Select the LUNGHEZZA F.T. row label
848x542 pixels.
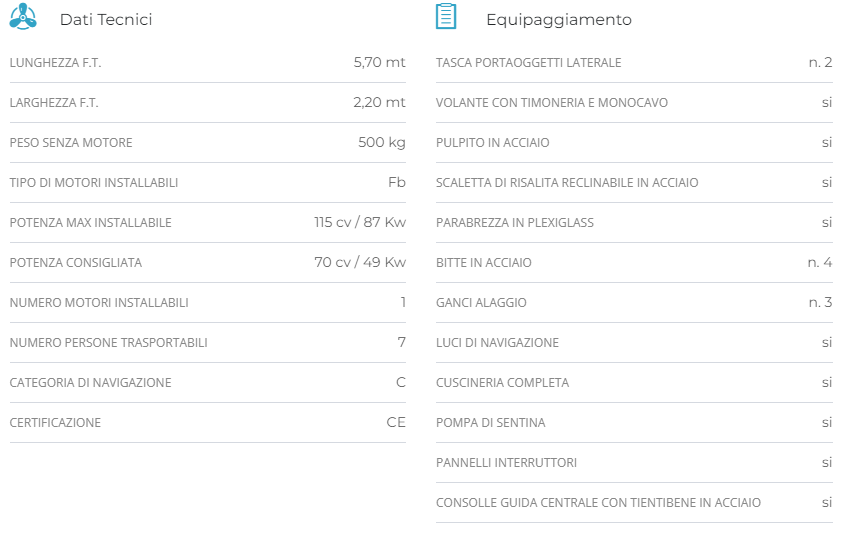coord(55,63)
